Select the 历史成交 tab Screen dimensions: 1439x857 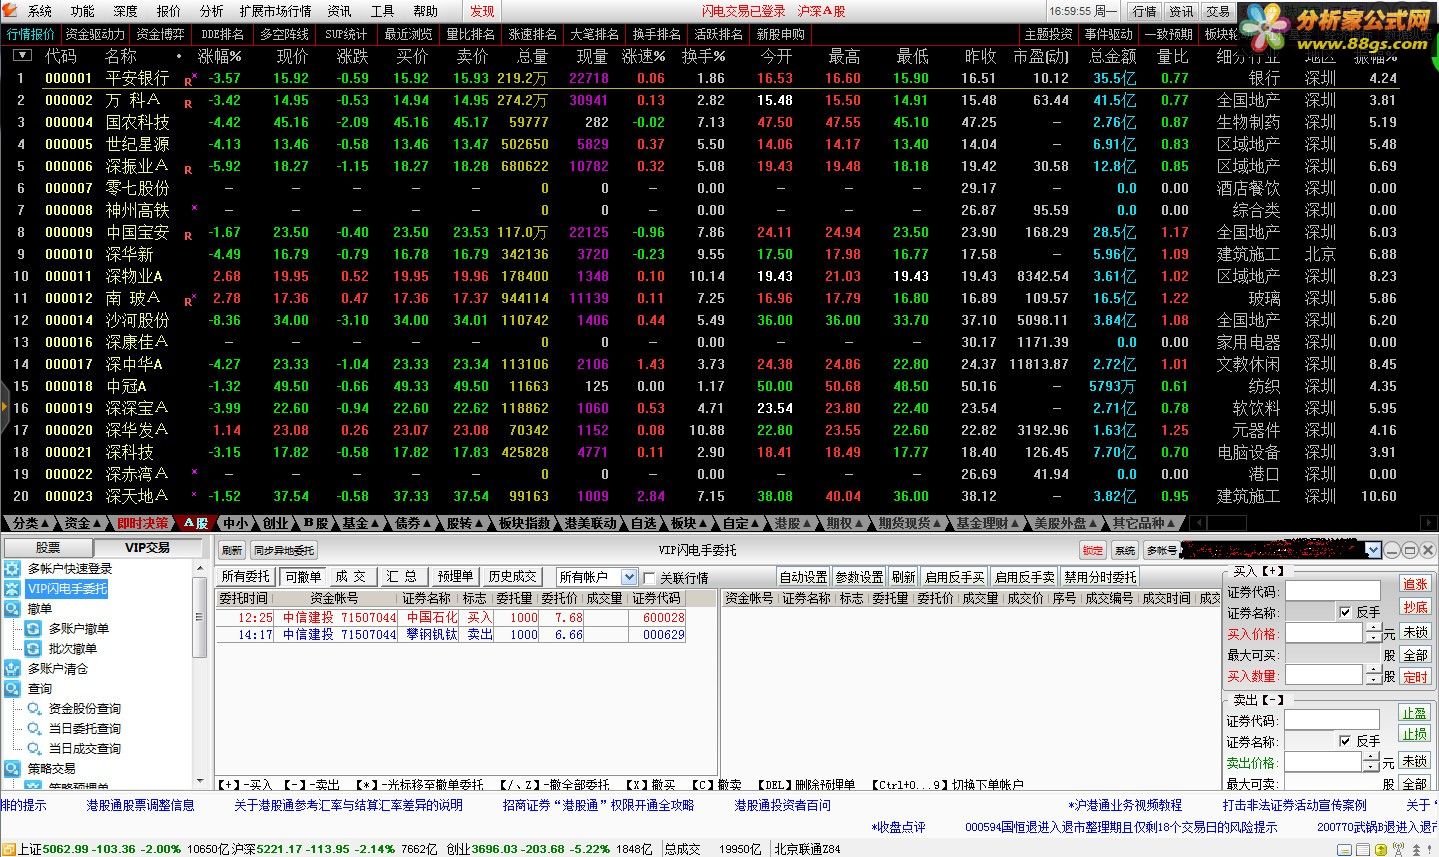tap(511, 577)
